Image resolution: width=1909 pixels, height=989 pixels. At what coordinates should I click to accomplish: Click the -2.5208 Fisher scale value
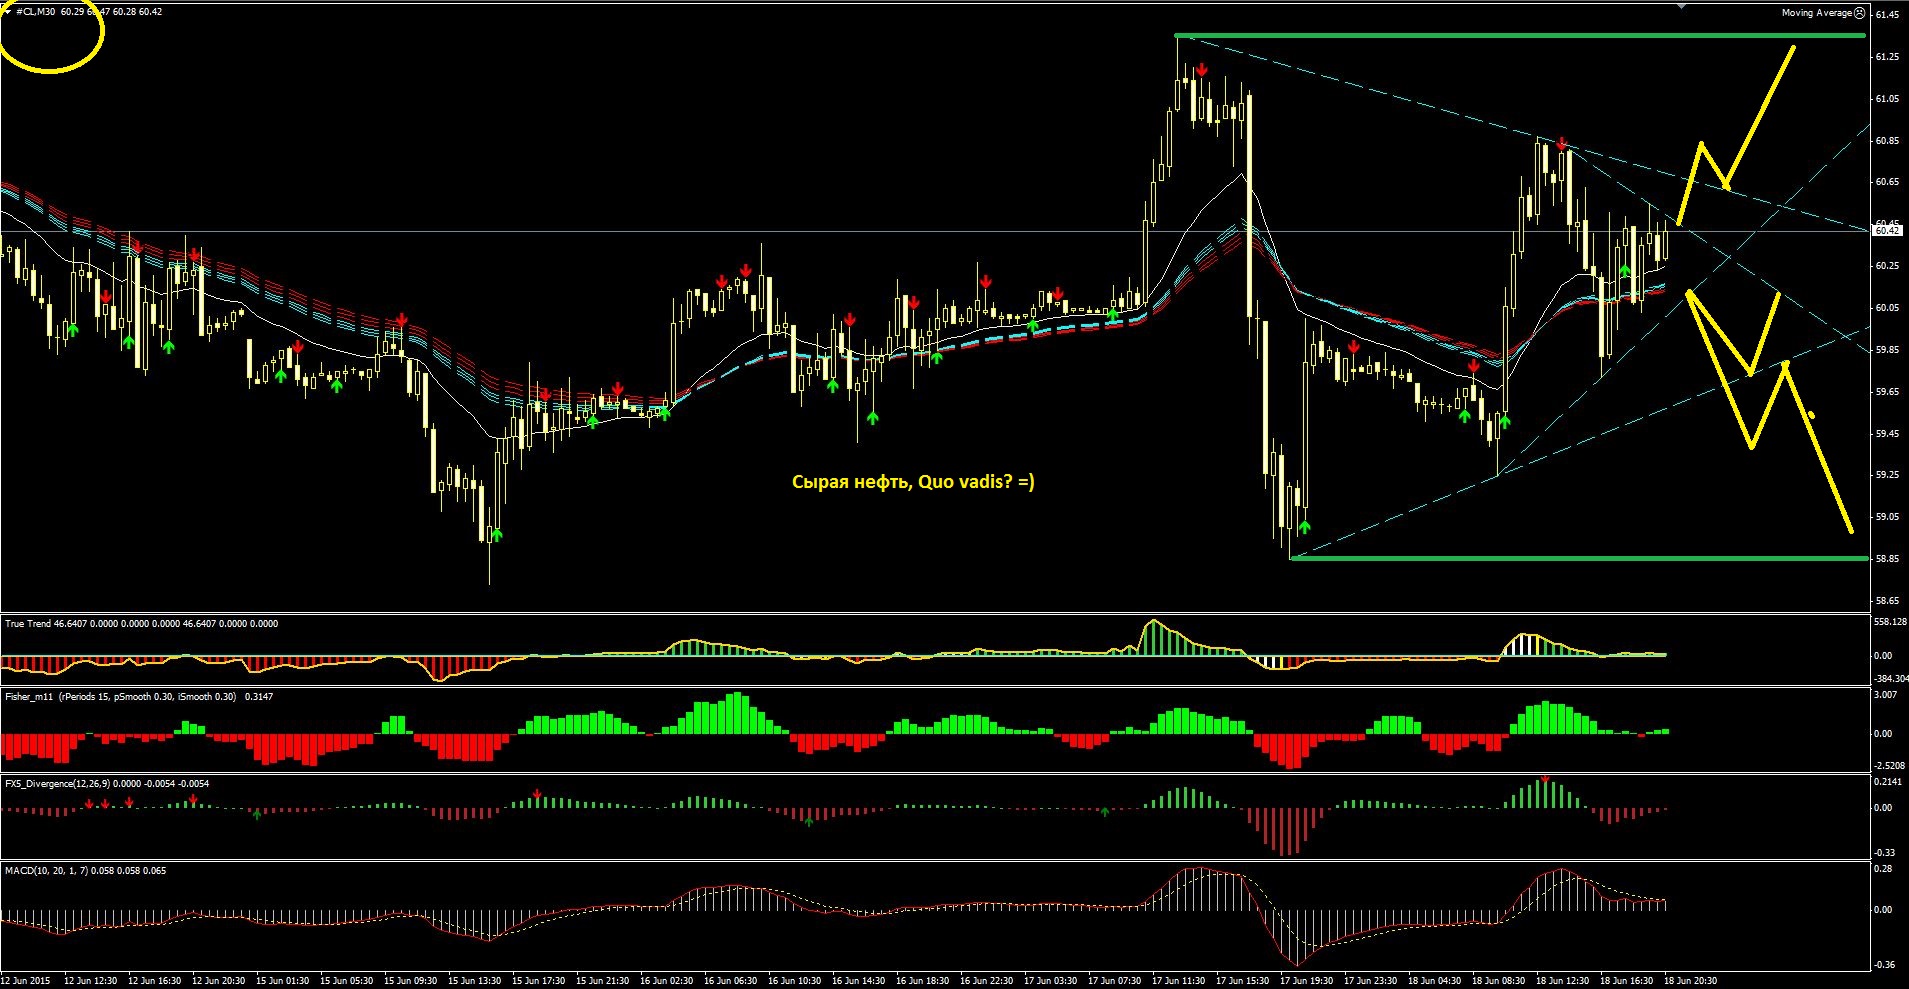[x=1888, y=766]
